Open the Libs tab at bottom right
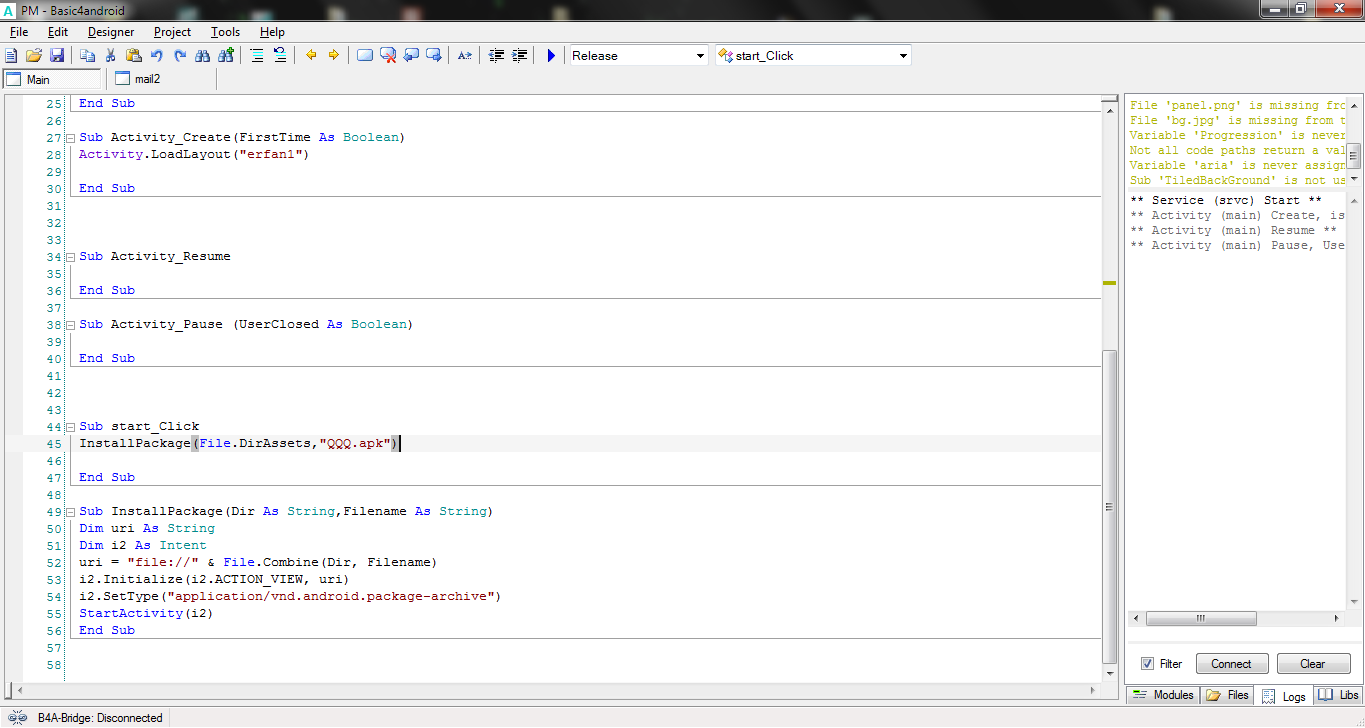Viewport: 1365px width, 728px height. pos(1338,695)
